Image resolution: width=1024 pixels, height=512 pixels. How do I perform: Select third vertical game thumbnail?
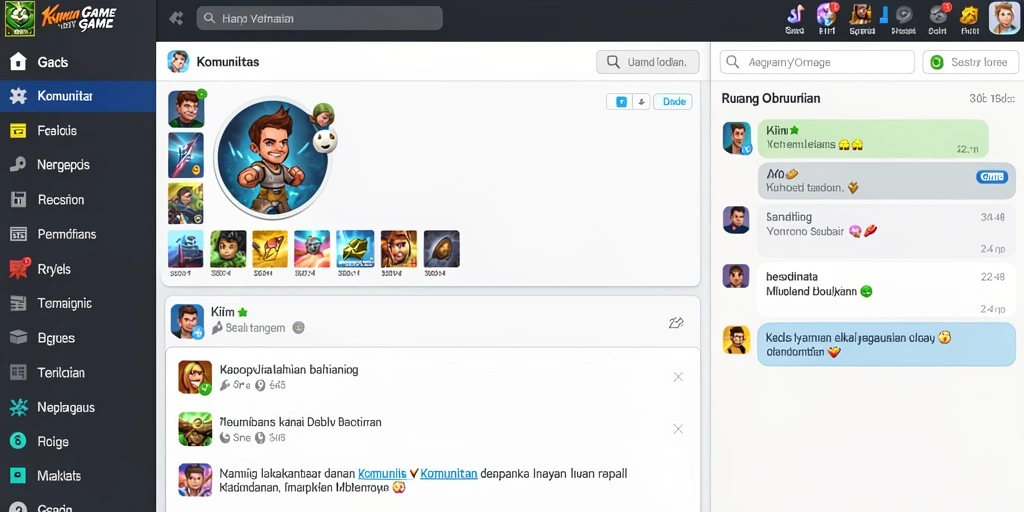(x=185, y=203)
